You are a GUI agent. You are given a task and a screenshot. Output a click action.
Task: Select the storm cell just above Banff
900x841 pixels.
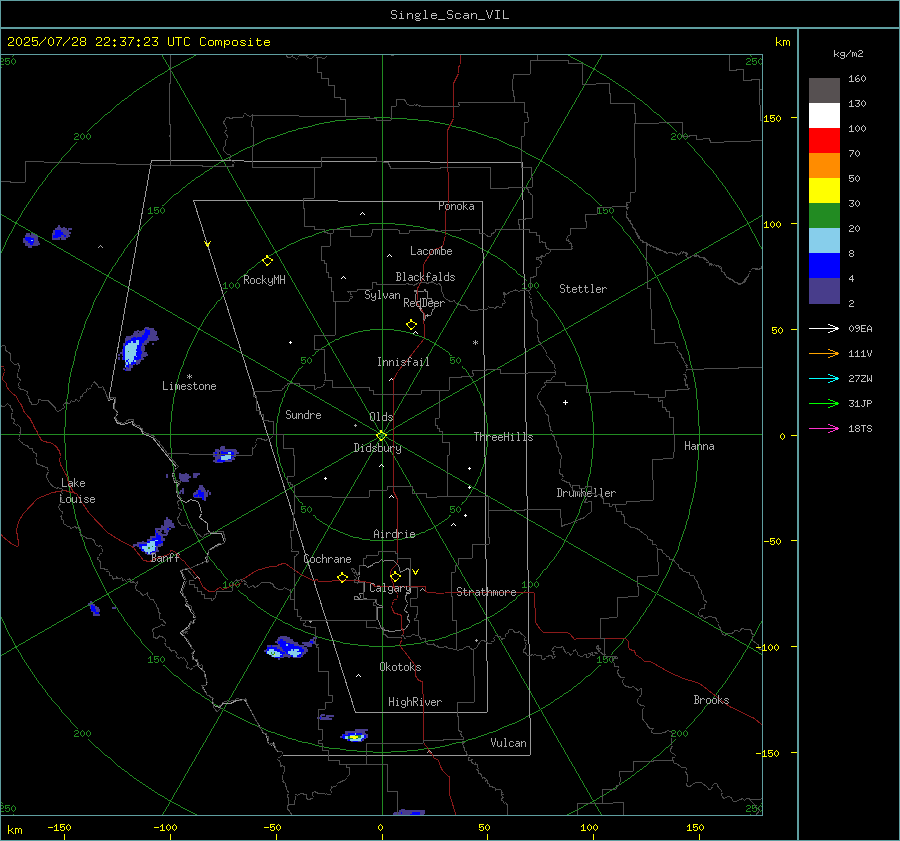(x=154, y=537)
